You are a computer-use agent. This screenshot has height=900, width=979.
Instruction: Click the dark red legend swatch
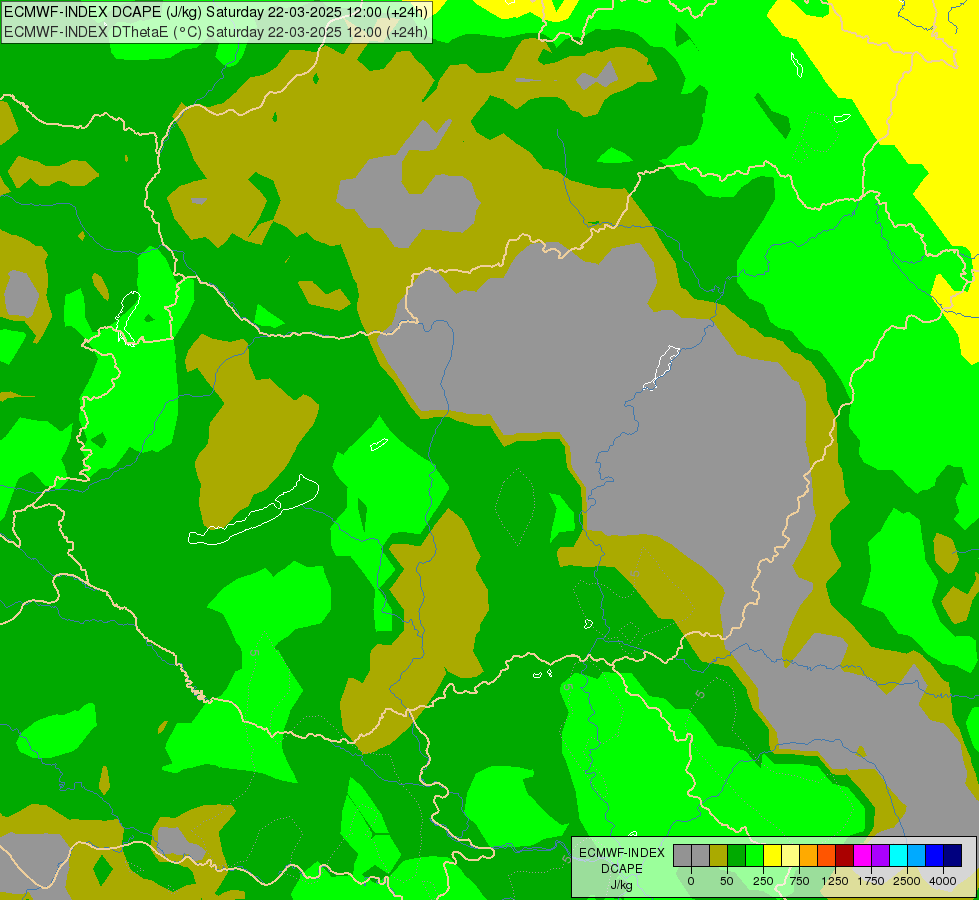coord(844,856)
